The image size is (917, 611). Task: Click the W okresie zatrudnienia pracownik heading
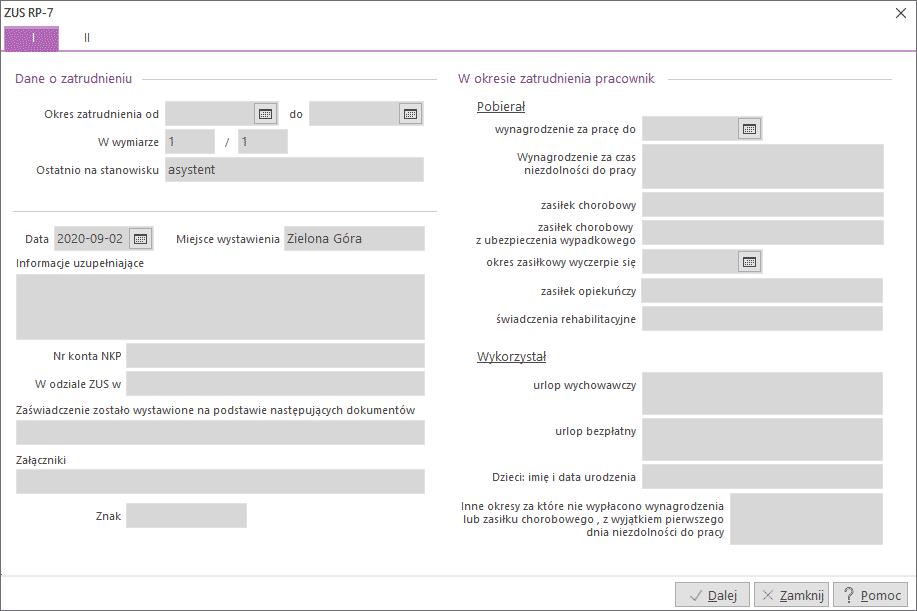[x=556, y=78]
